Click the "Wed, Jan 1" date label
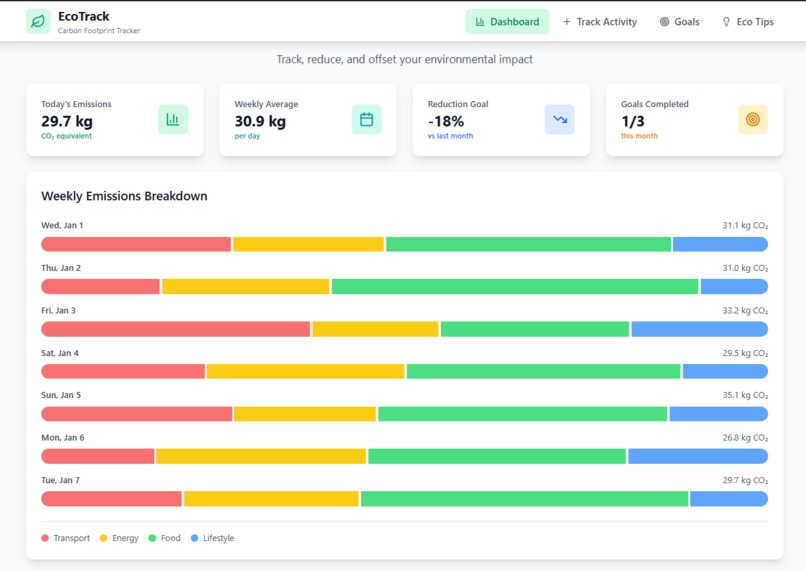Viewport: 806px width, 571px height. [x=62, y=225]
